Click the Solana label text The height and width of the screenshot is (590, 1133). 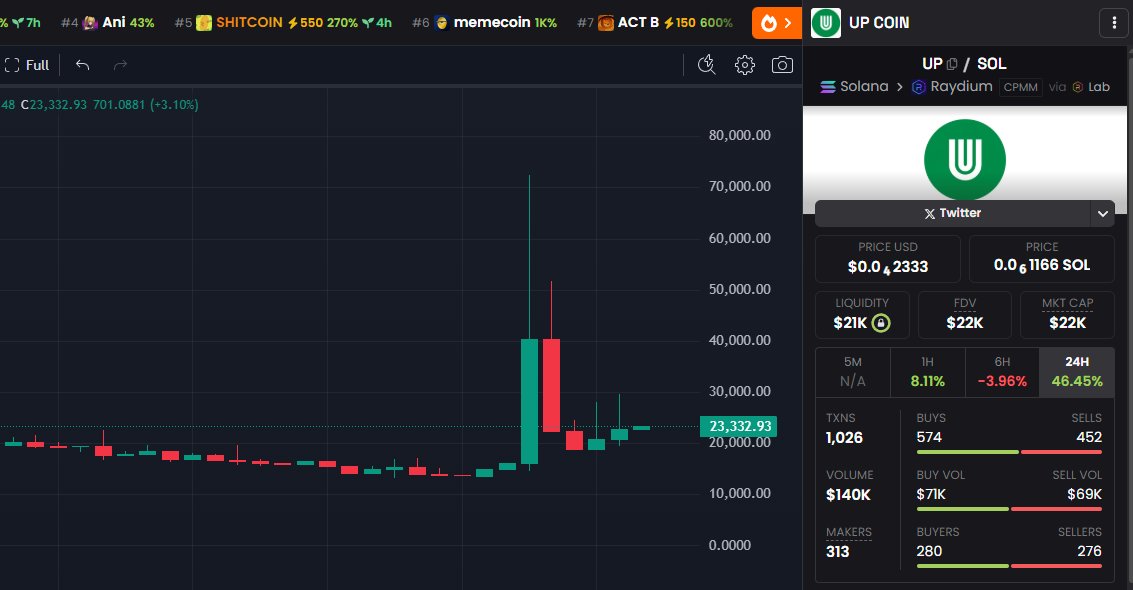[x=864, y=87]
